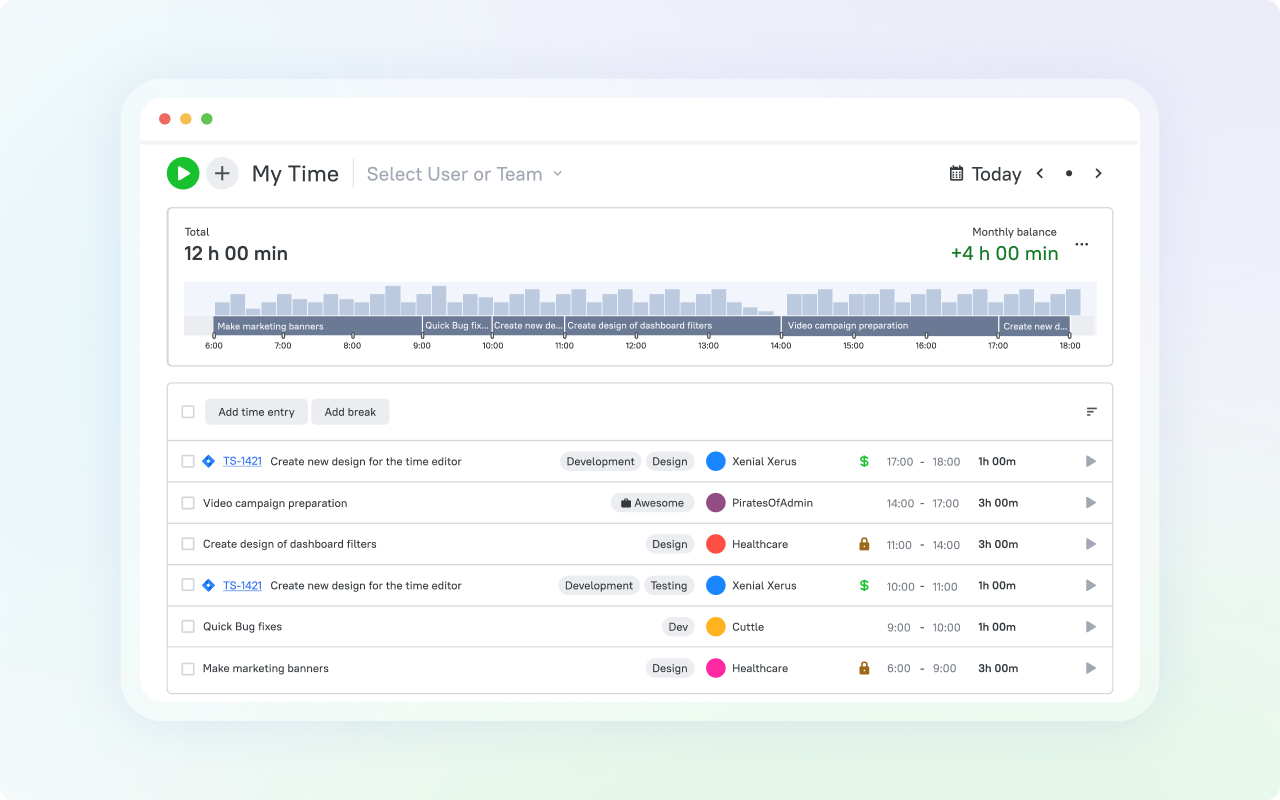Check the Video campaign preparation entry

[x=188, y=503]
